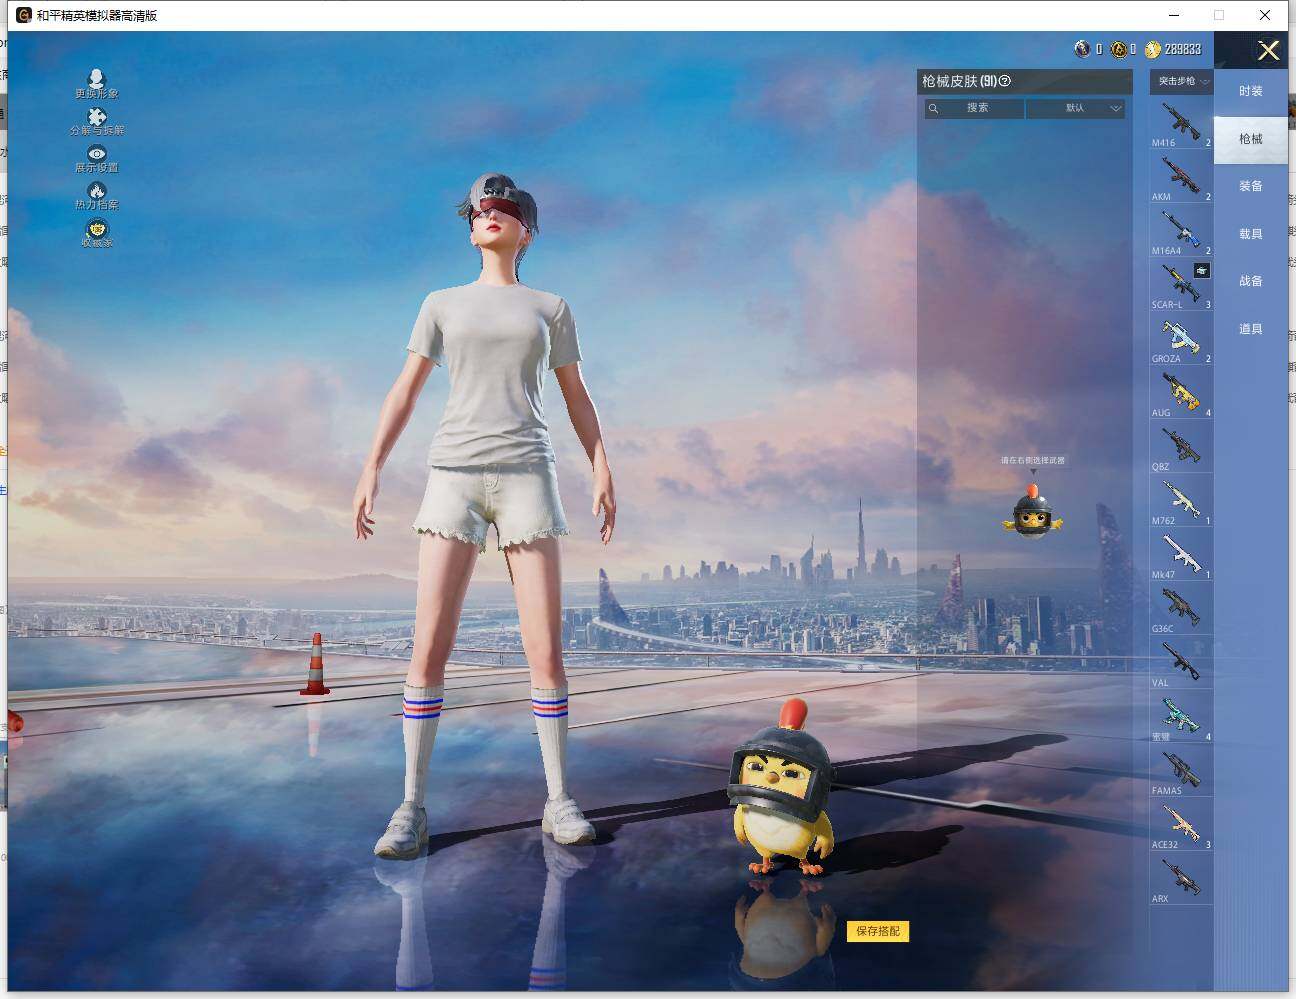Switch to the 时装 tab
1296x999 pixels.
click(1250, 91)
